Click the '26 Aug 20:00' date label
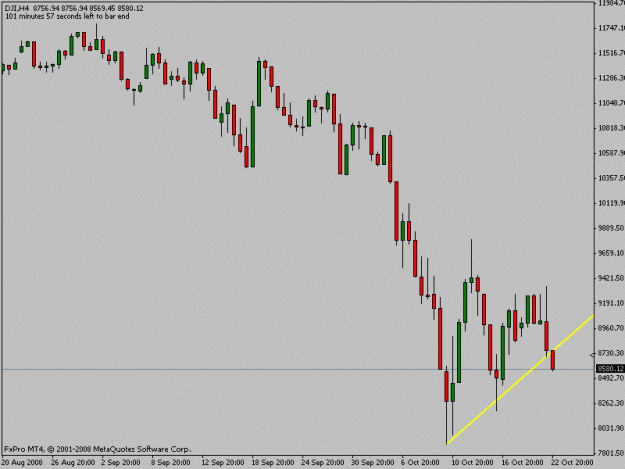 point(73,463)
